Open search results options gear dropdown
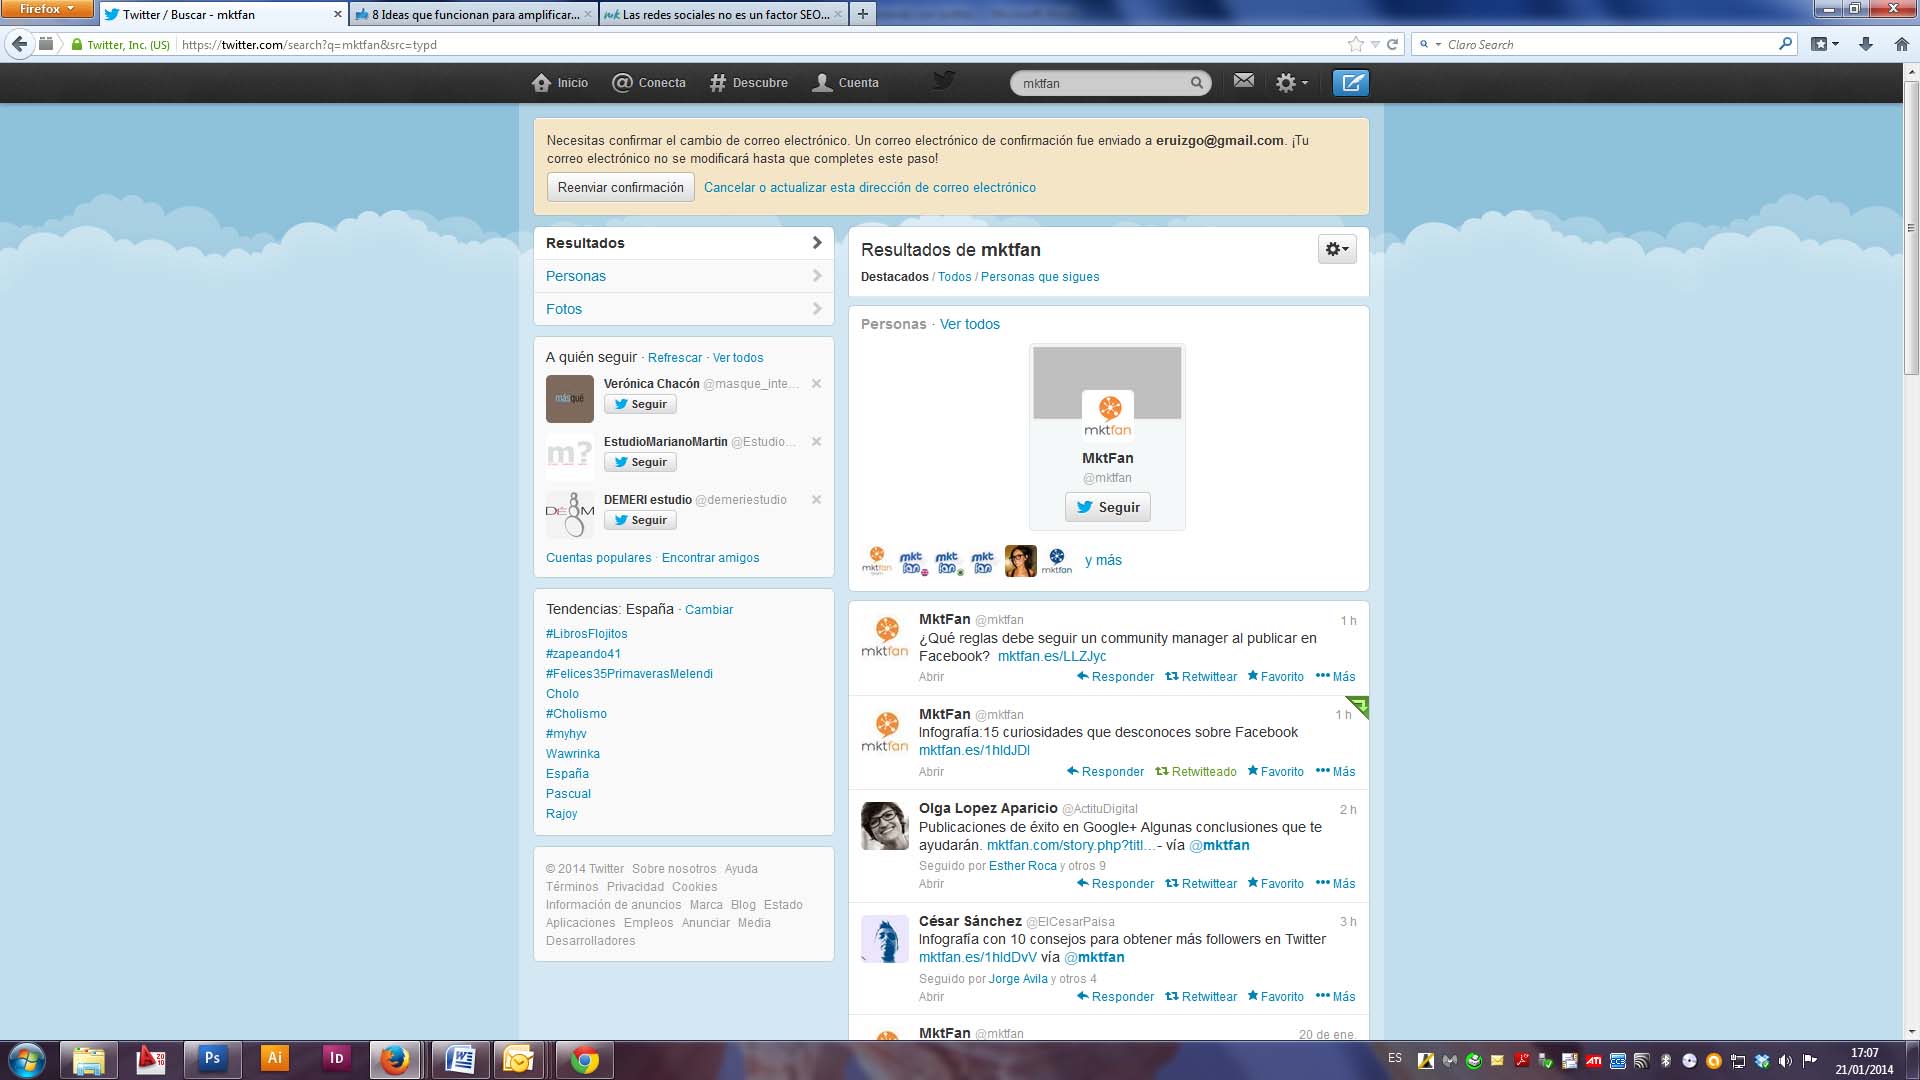1920x1080 pixels. pyautogui.click(x=1336, y=249)
